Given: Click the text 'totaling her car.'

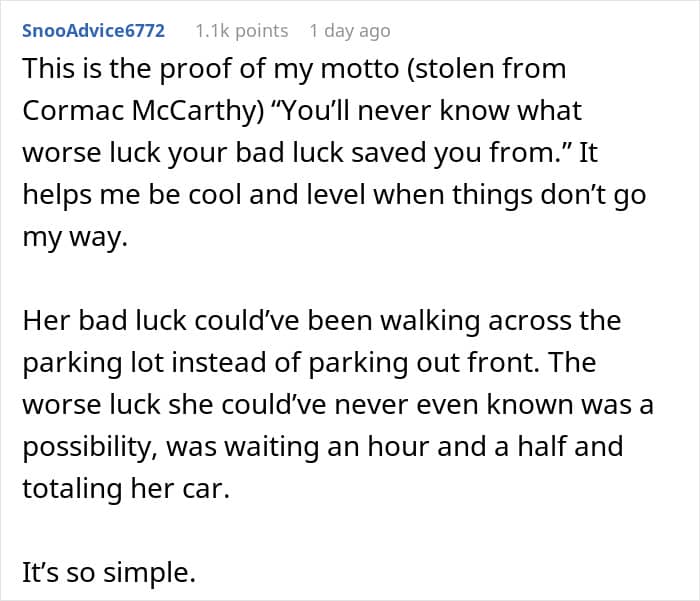Looking at the screenshot, I should (x=126, y=488).
